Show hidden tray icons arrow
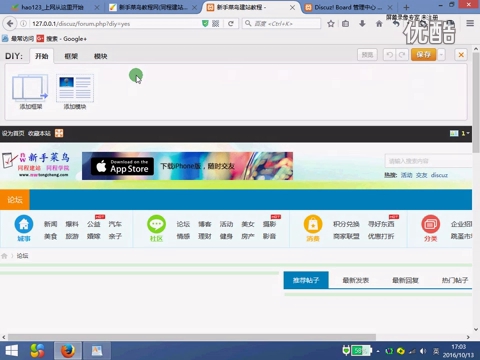This screenshot has width=480, height=360. pos(378,351)
